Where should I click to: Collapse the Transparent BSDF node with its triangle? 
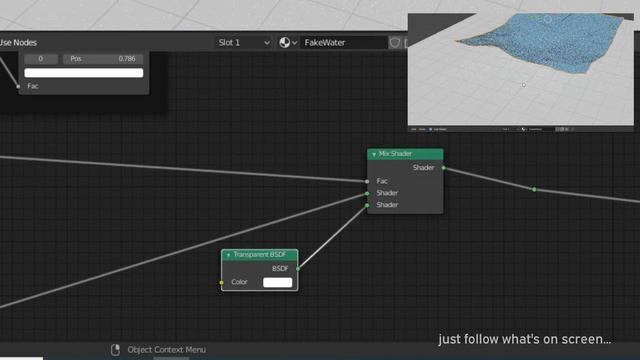pos(229,255)
